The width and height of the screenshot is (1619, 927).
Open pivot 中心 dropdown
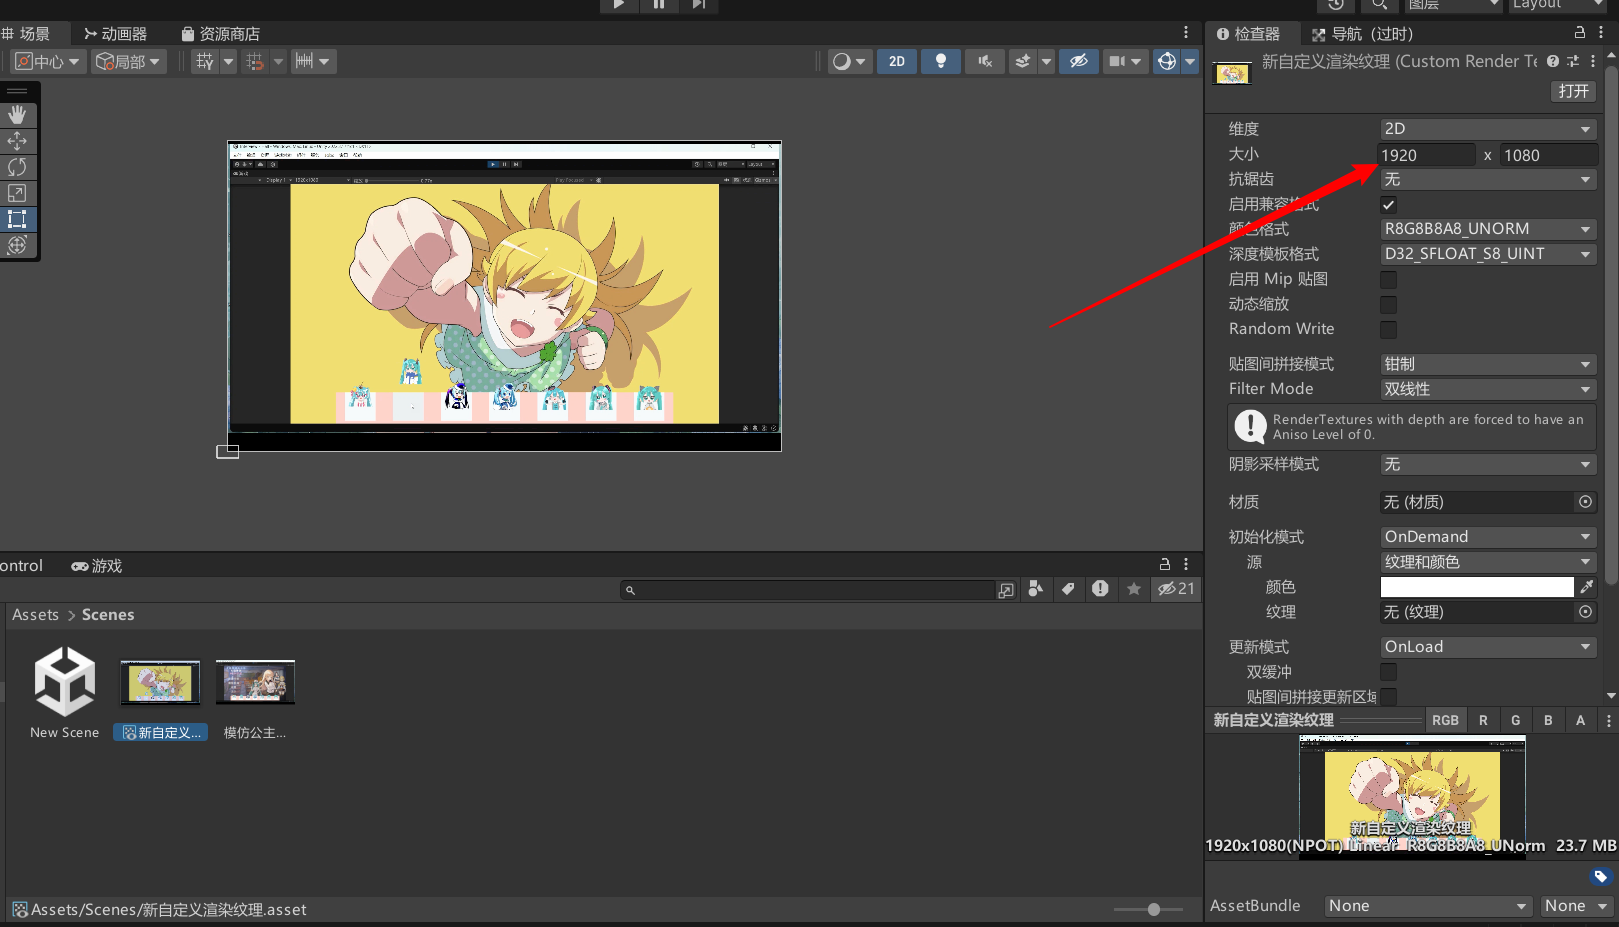point(48,61)
